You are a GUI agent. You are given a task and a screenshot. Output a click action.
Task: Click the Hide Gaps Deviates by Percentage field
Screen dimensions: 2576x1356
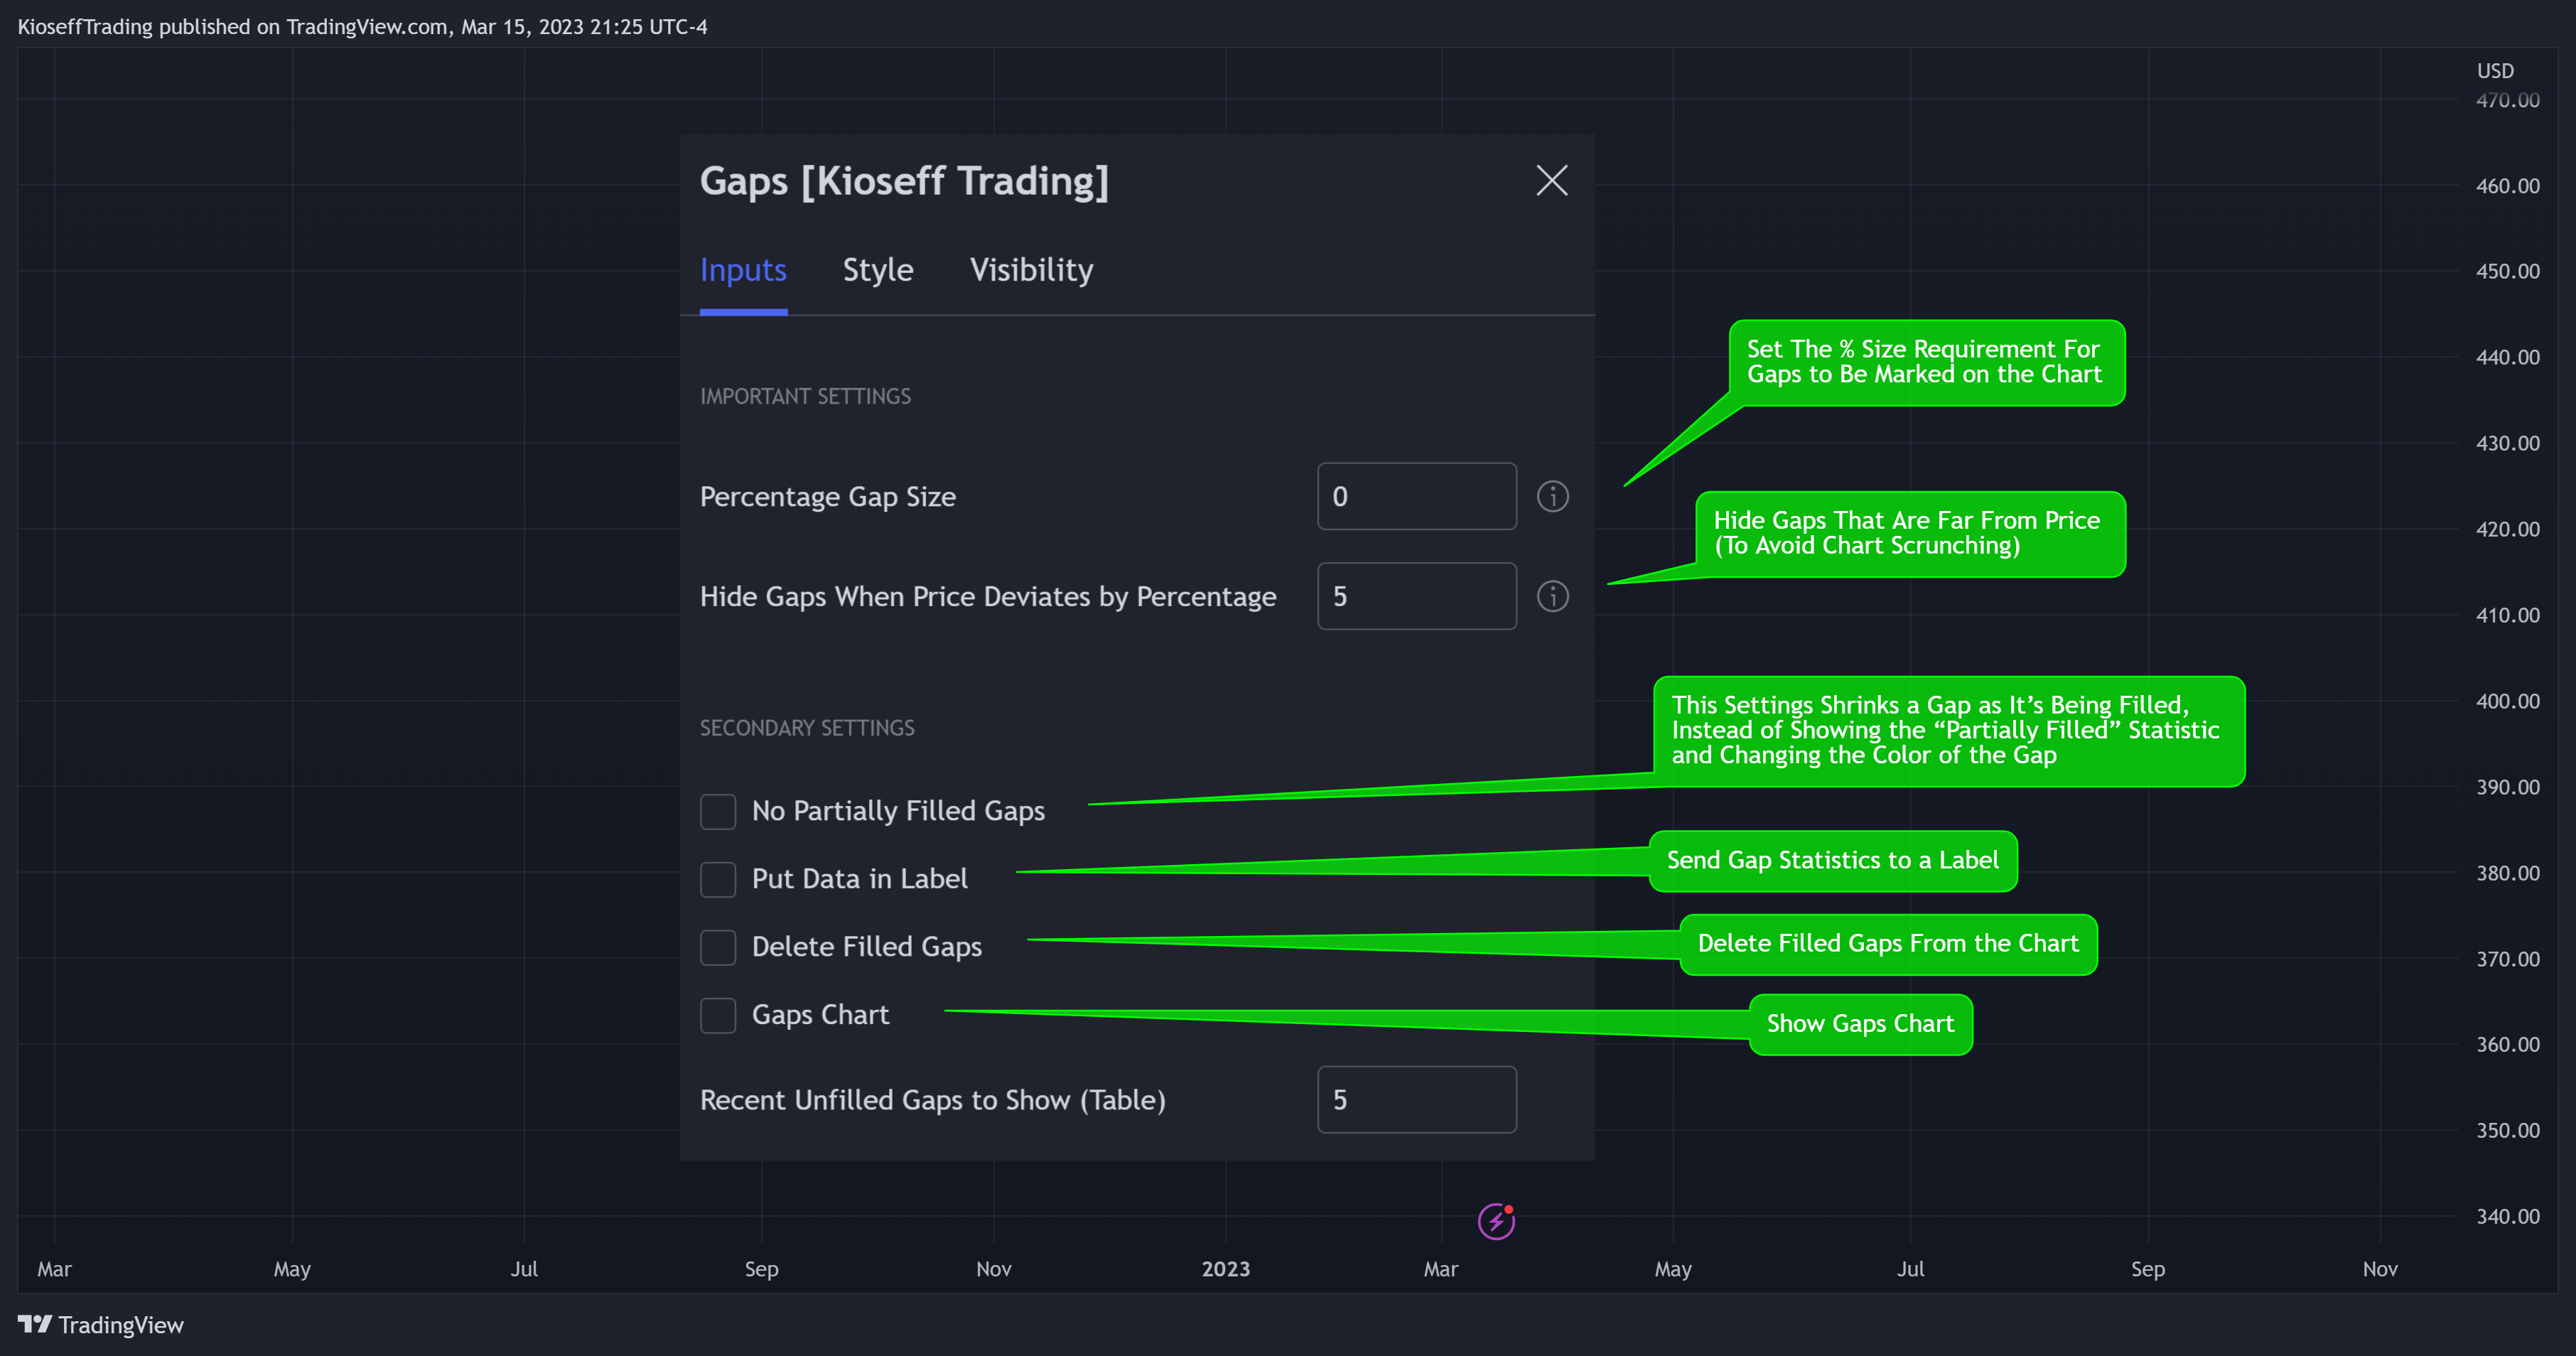click(1416, 596)
